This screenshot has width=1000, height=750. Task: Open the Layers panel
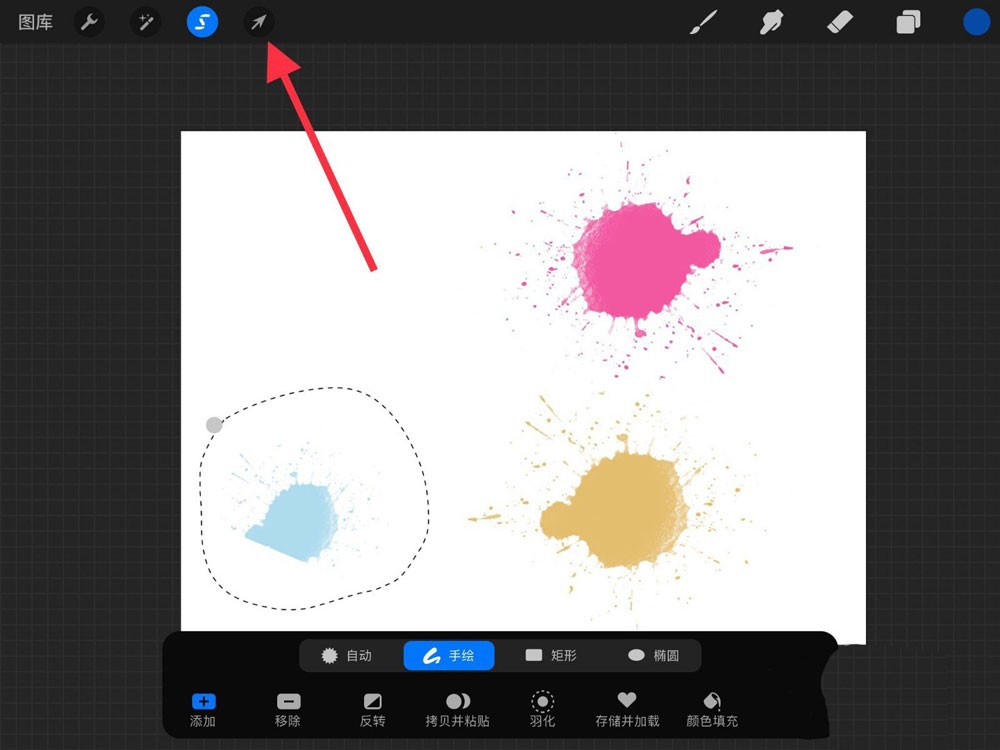point(908,23)
